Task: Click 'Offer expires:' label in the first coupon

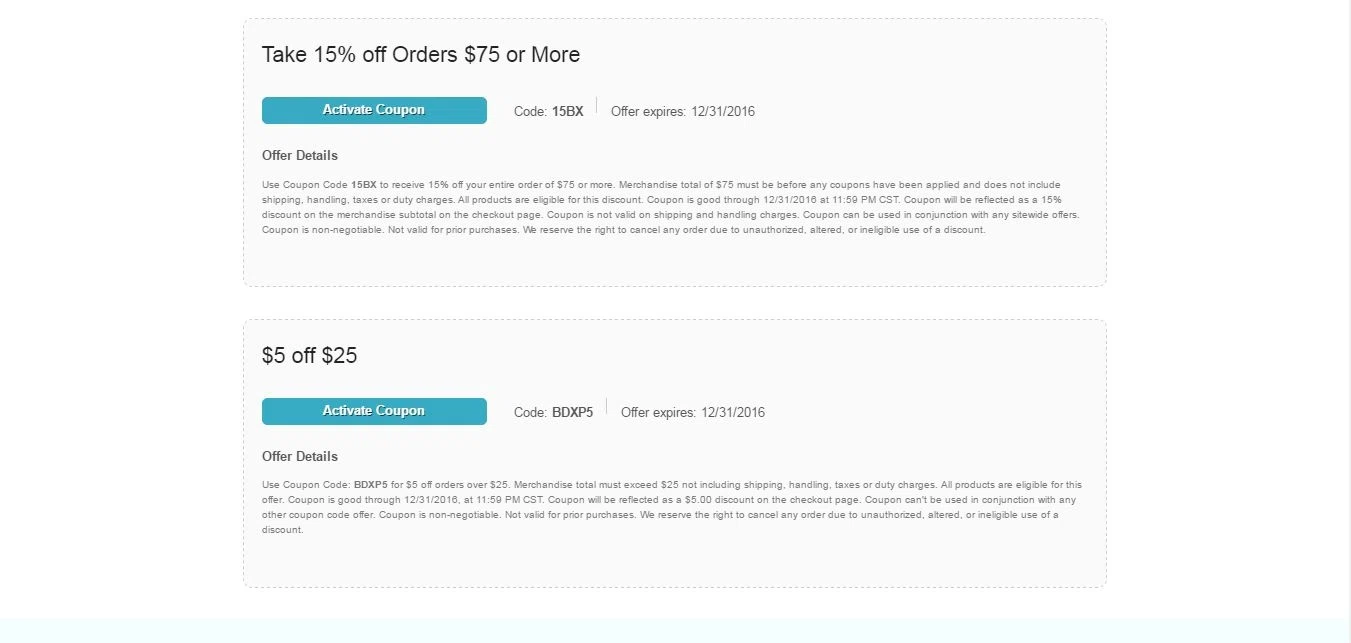Action: click(x=648, y=112)
